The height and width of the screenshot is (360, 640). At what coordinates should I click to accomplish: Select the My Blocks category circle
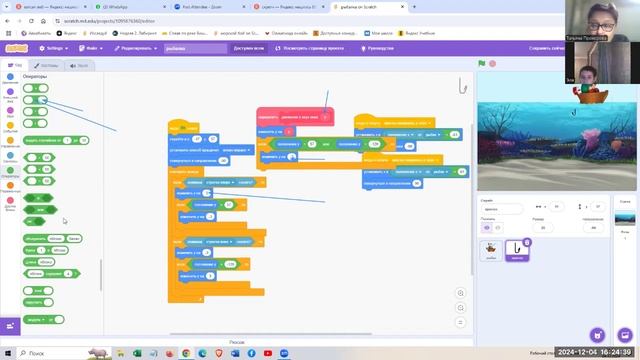click(x=10, y=200)
